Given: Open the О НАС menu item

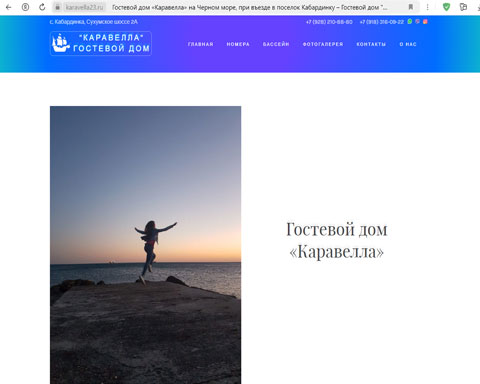Looking at the screenshot, I should (x=408, y=44).
